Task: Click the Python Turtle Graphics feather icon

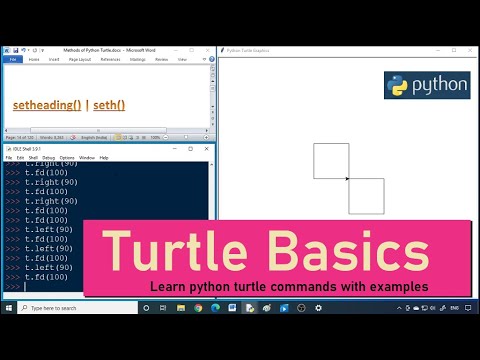Action: (x=222, y=50)
